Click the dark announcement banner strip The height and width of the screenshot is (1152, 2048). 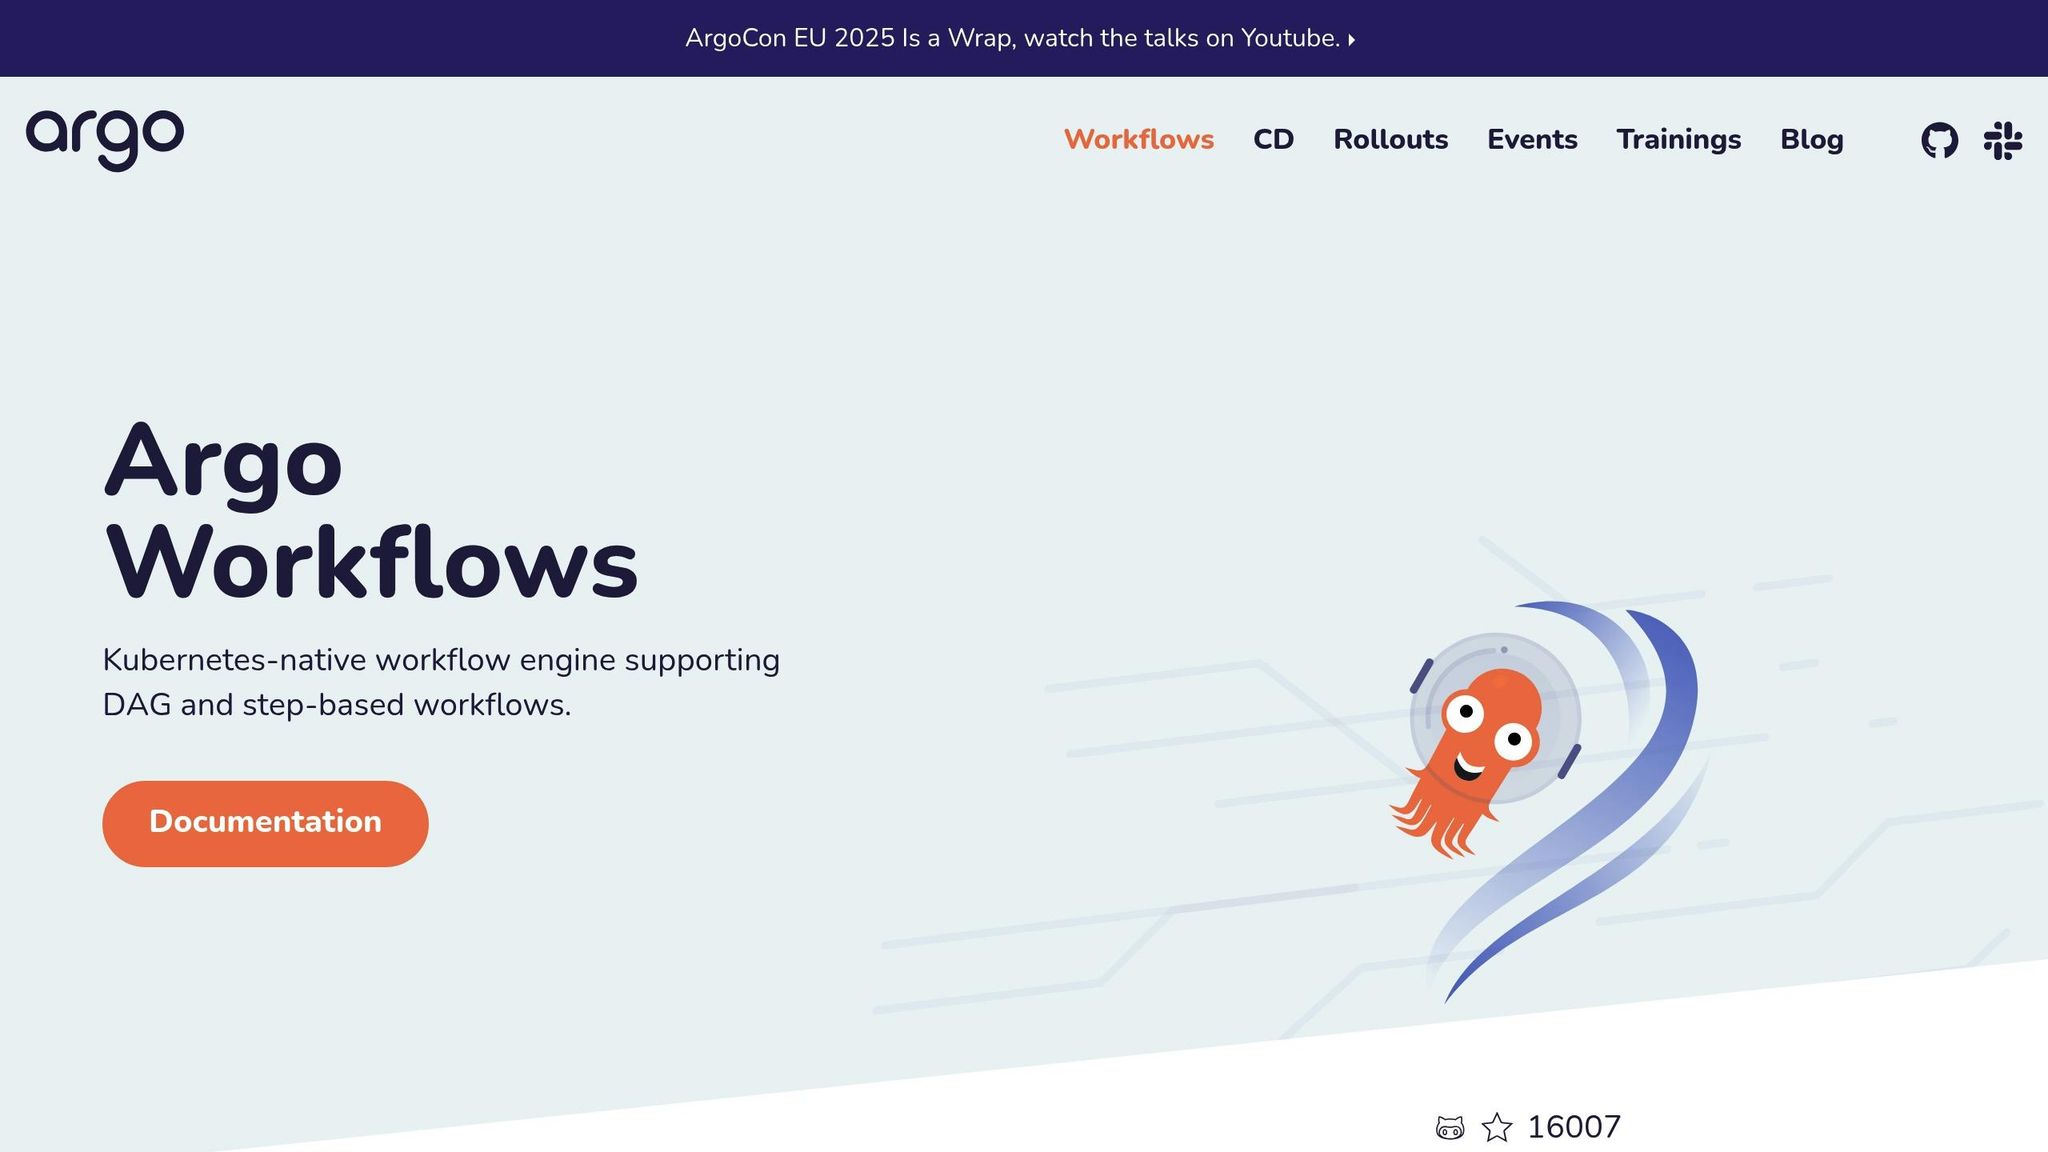(400, 38)
